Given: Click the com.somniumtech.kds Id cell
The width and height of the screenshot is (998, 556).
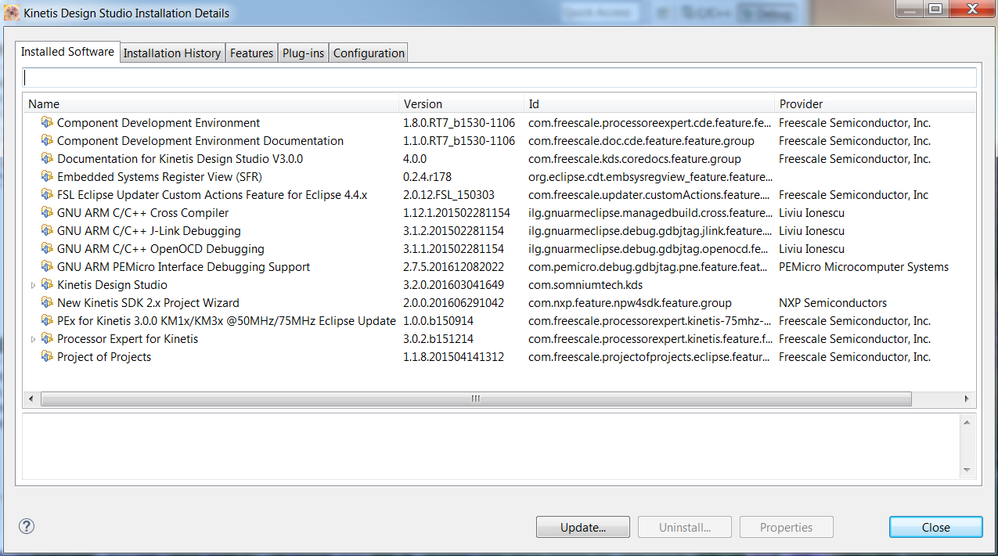Looking at the screenshot, I should click(585, 284).
